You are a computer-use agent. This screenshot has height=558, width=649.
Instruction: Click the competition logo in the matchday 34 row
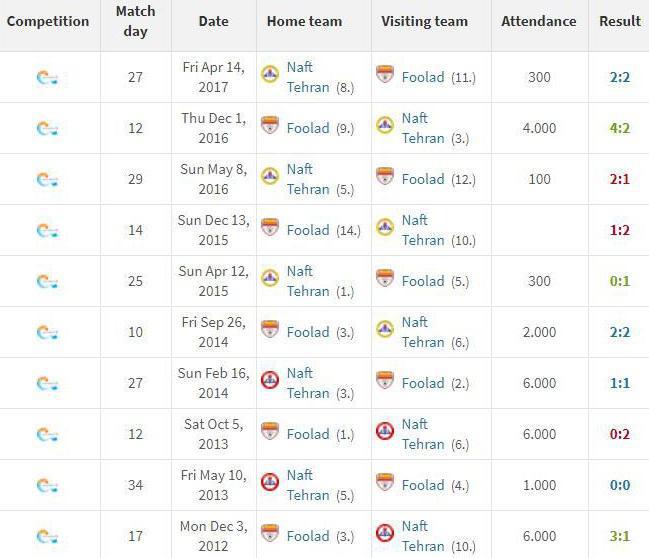point(47,486)
